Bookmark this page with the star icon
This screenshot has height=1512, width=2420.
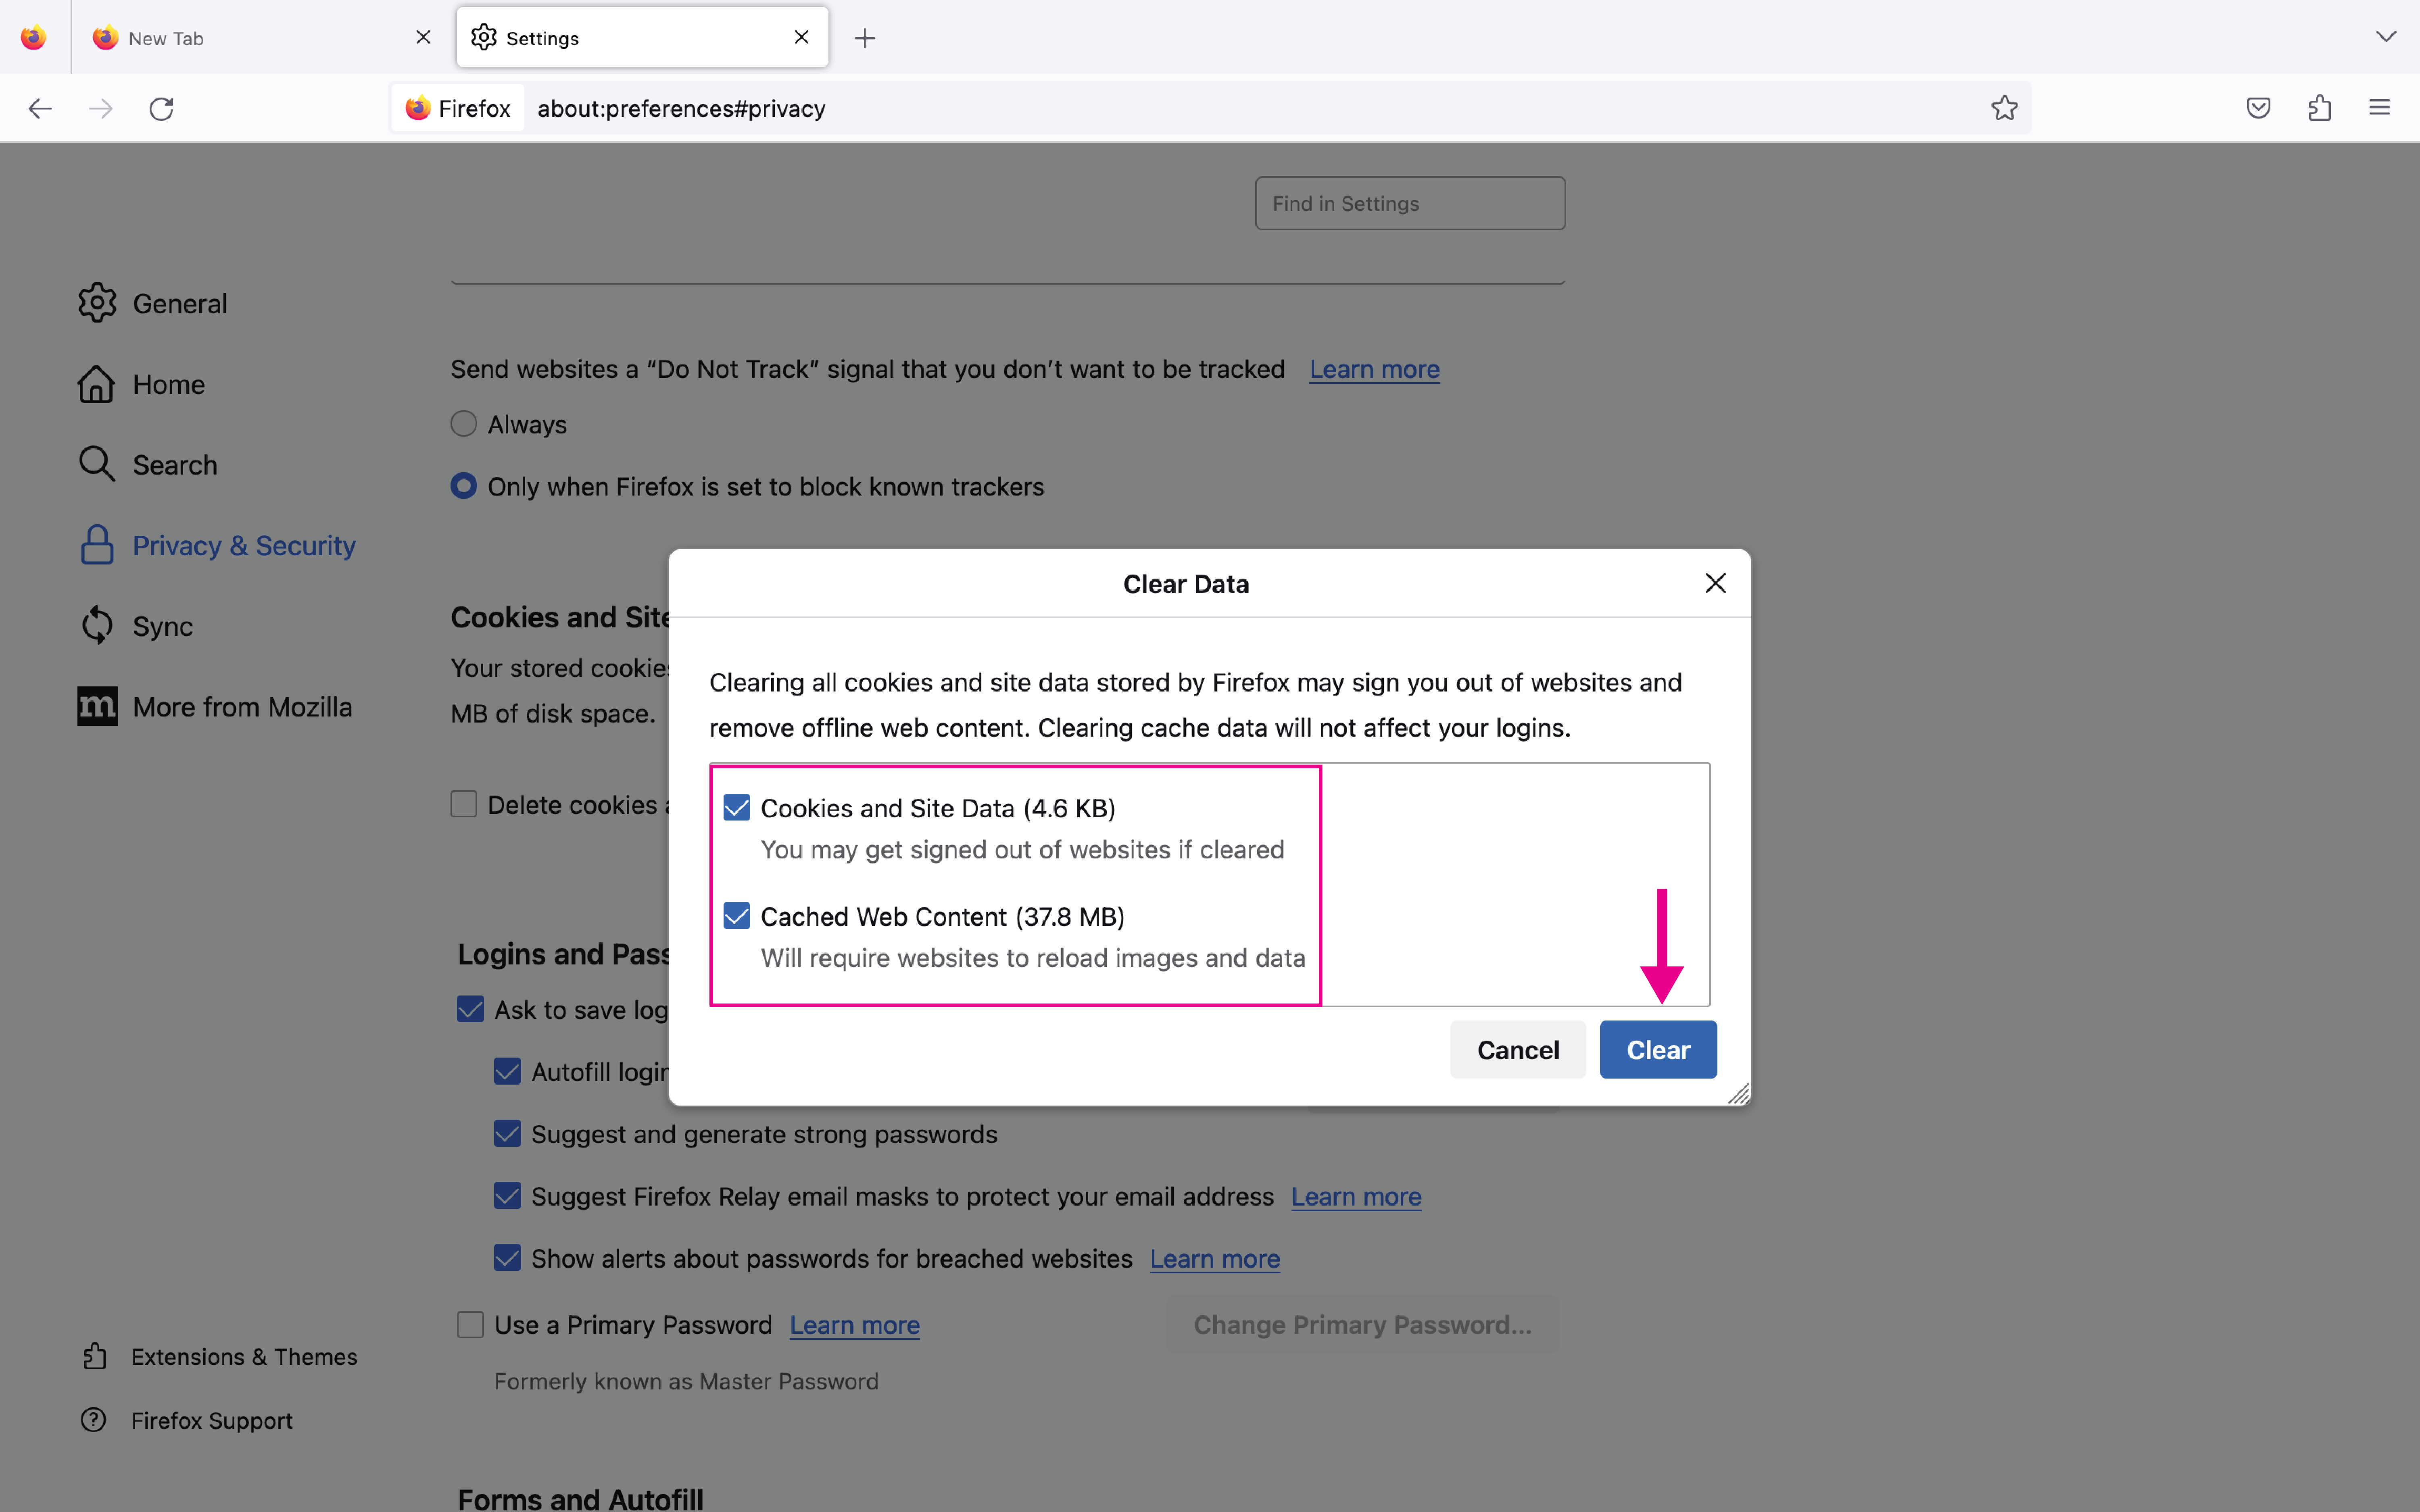point(2004,108)
